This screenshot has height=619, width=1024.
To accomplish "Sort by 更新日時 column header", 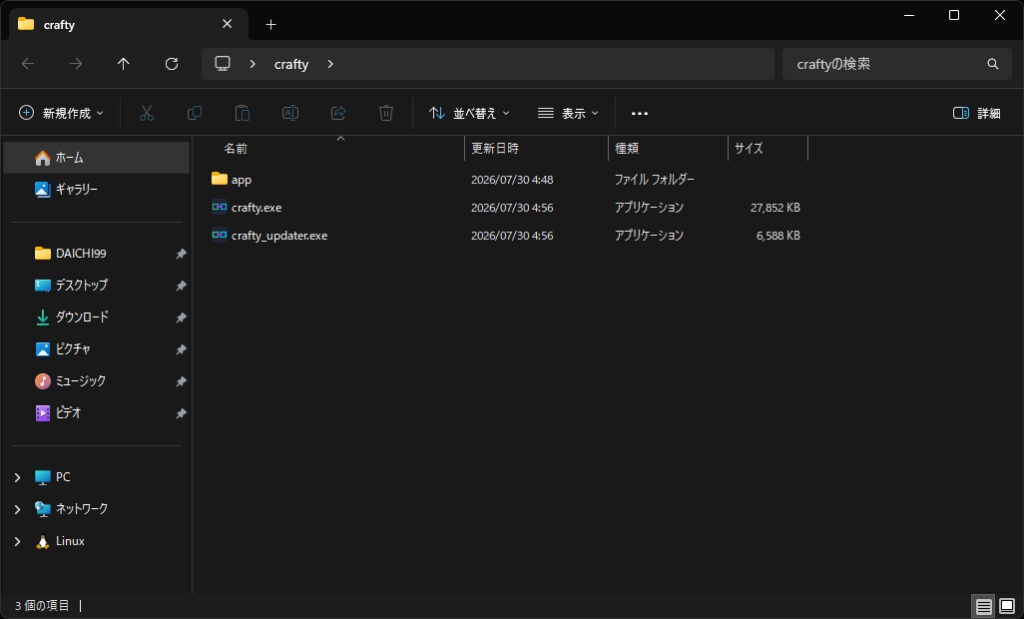I will 536,148.
